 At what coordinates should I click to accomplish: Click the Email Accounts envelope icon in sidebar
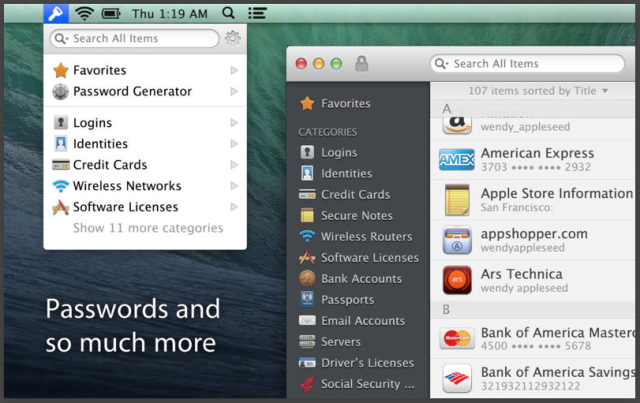click(x=307, y=321)
